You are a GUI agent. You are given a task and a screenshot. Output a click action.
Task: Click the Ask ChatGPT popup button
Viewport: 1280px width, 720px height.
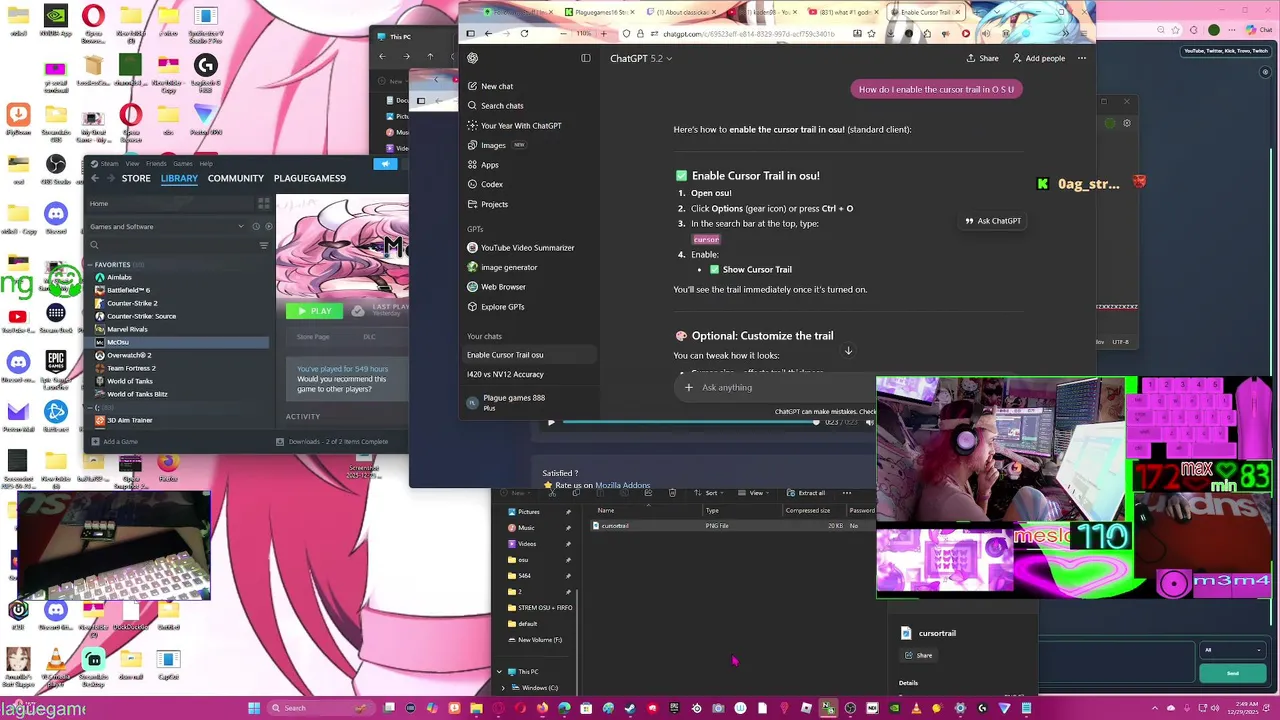[x=992, y=221]
